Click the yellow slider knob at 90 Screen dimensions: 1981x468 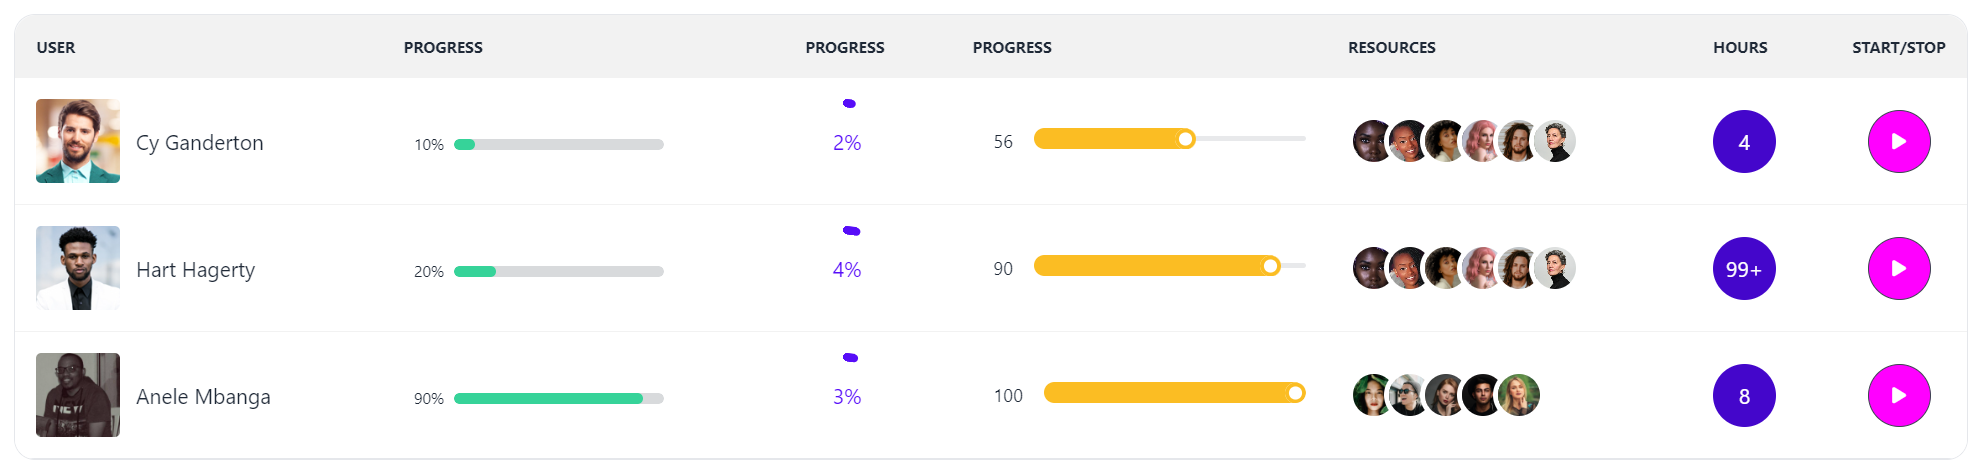(x=1271, y=266)
